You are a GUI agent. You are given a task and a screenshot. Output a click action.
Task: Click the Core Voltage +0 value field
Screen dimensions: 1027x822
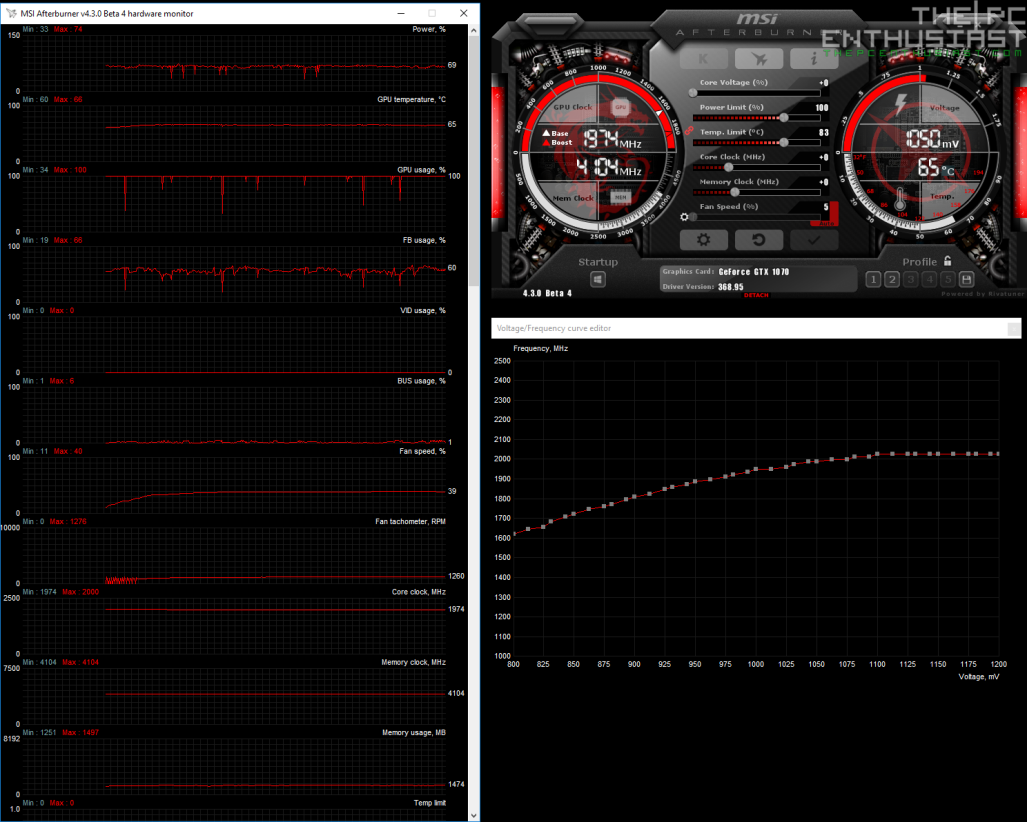(824, 83)
